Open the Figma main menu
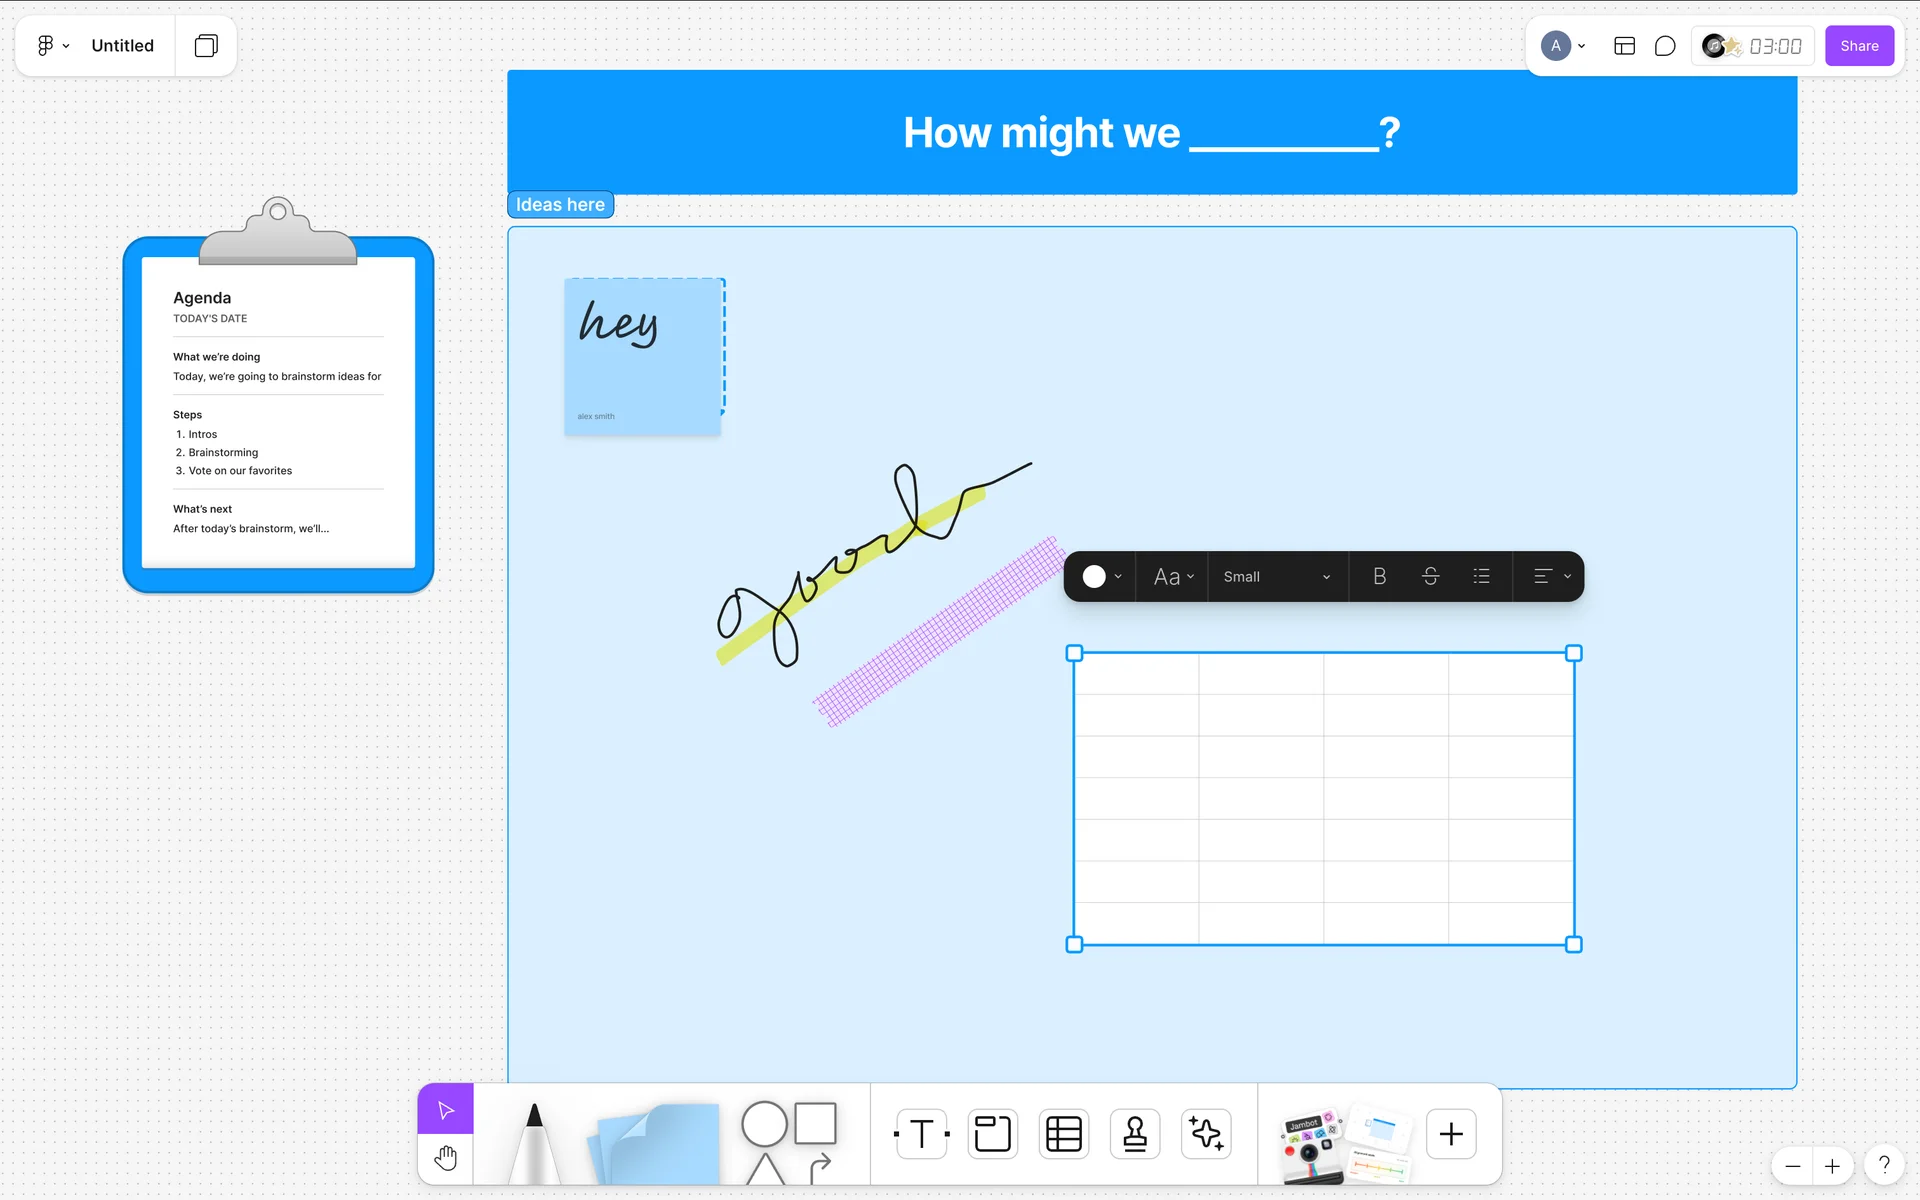 [x=52, y=46]
